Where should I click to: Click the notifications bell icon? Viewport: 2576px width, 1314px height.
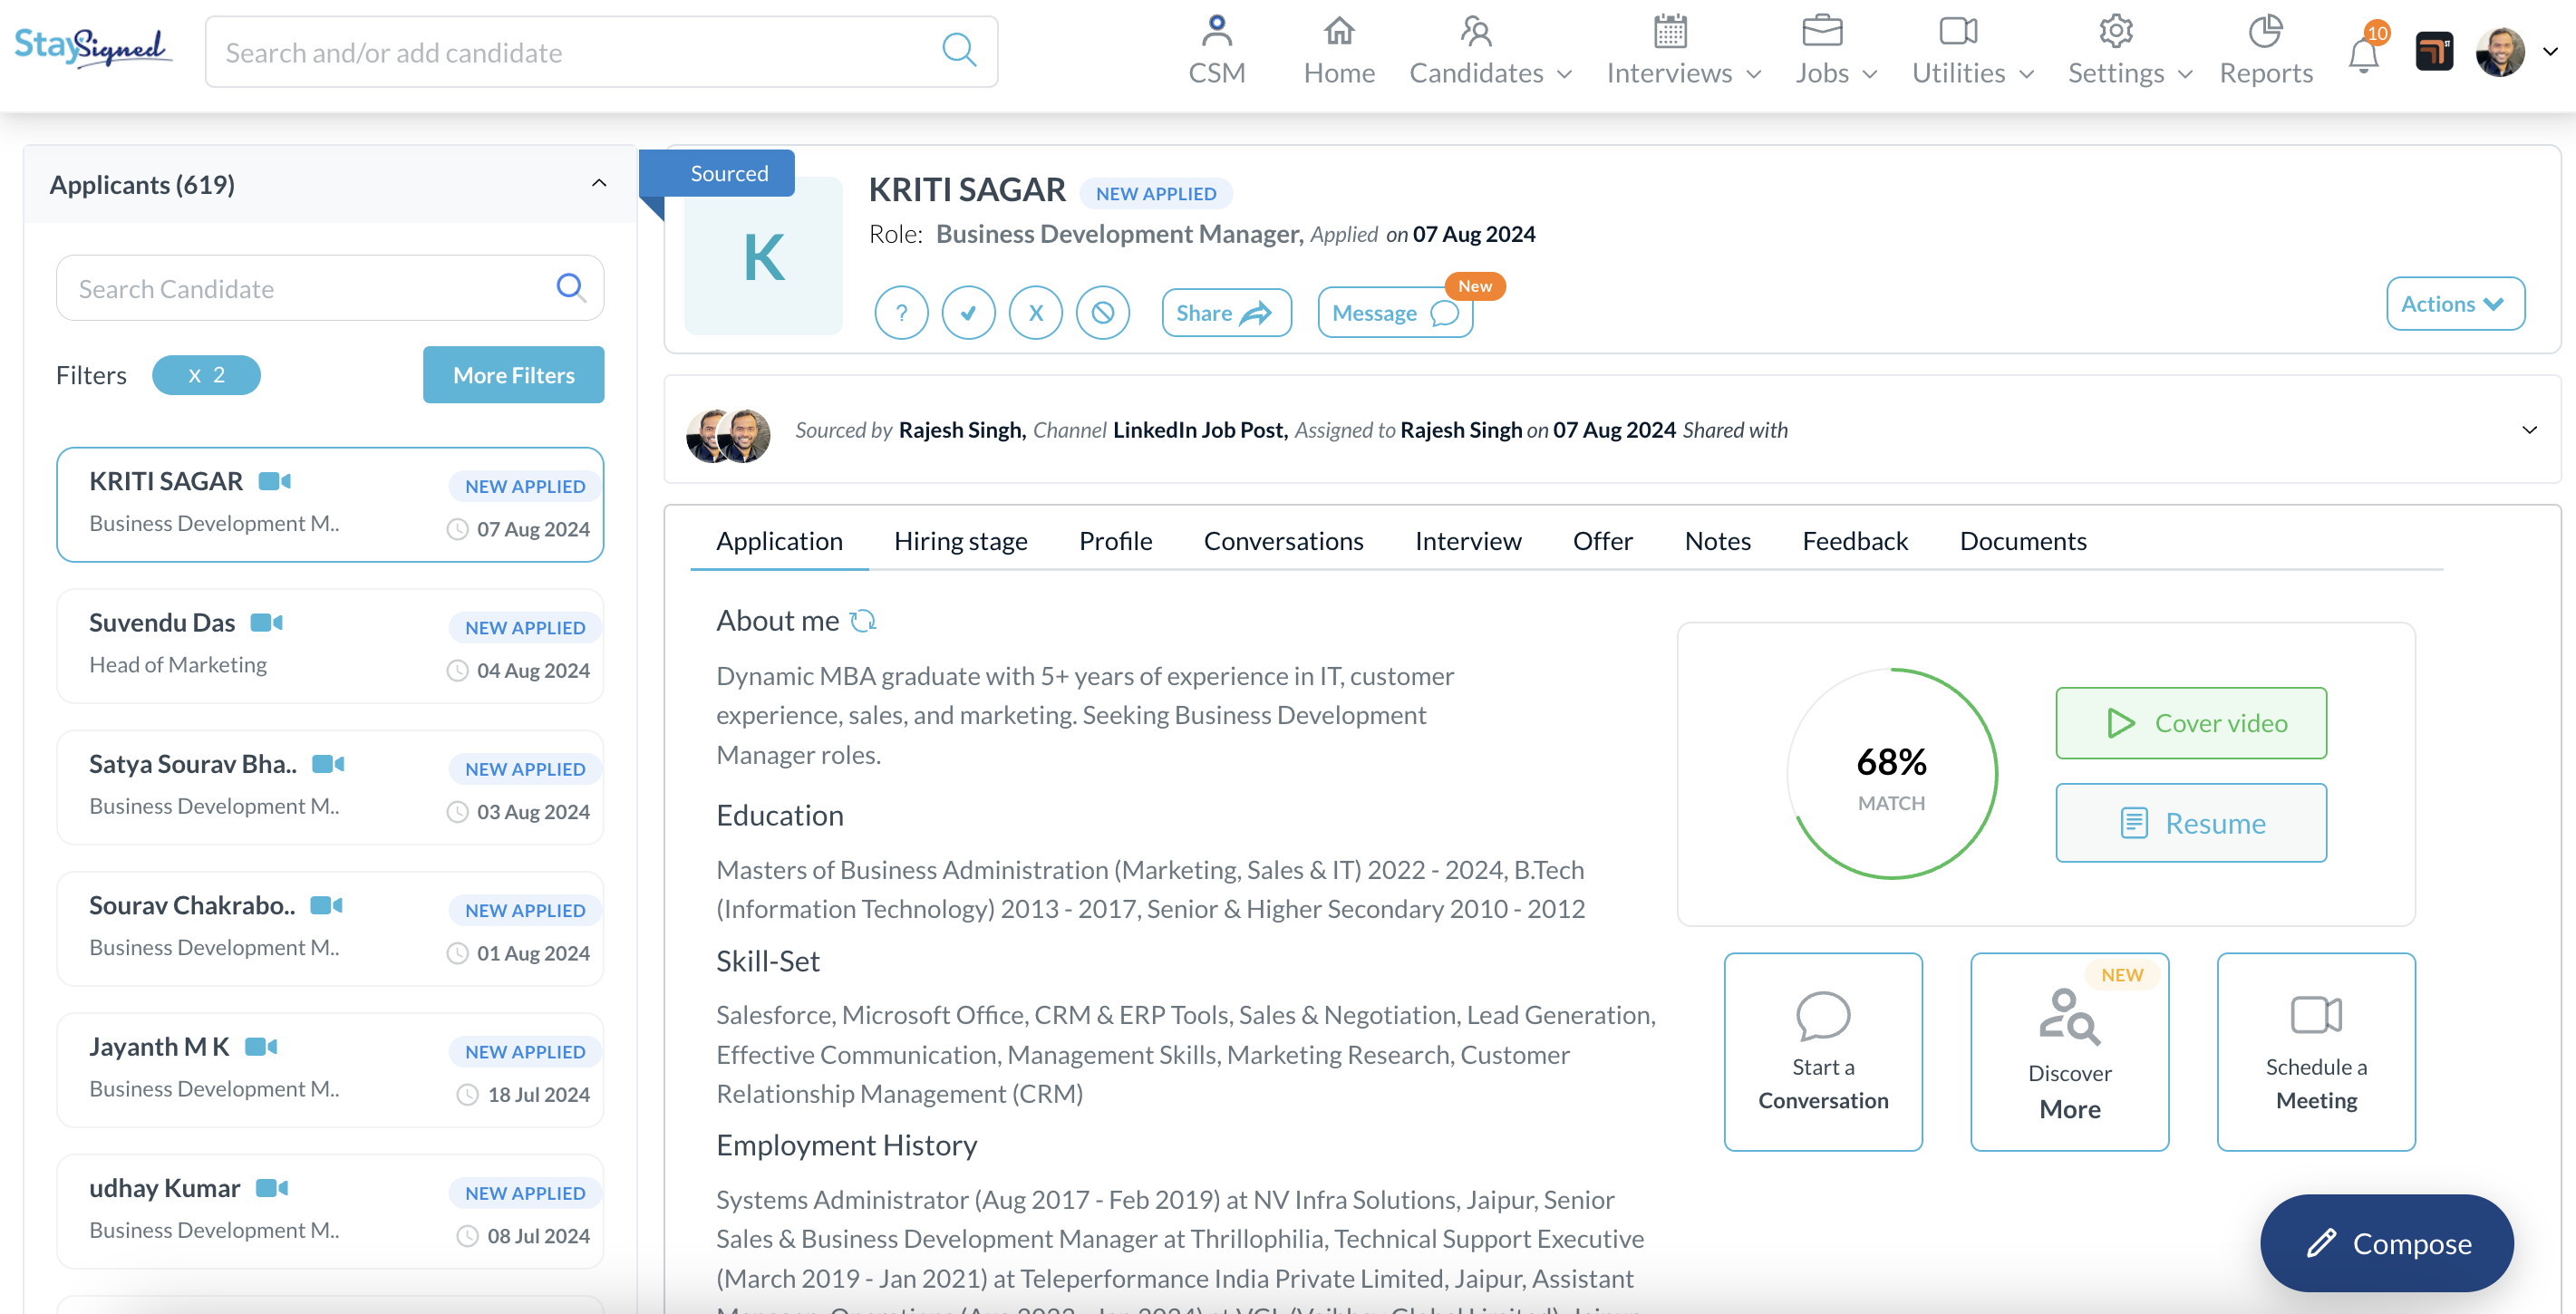pos(2363,55)
